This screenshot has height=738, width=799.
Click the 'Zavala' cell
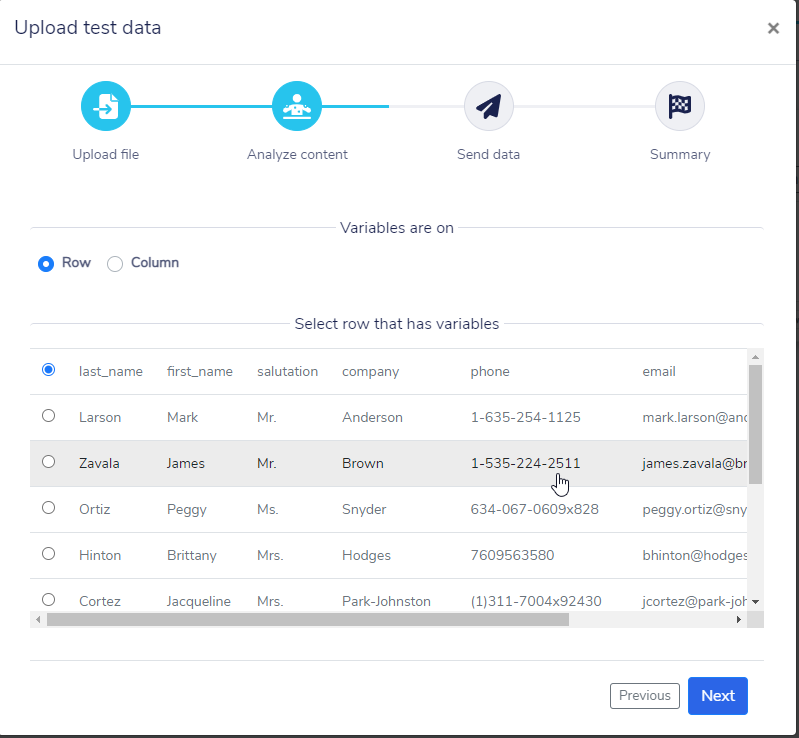99,463
